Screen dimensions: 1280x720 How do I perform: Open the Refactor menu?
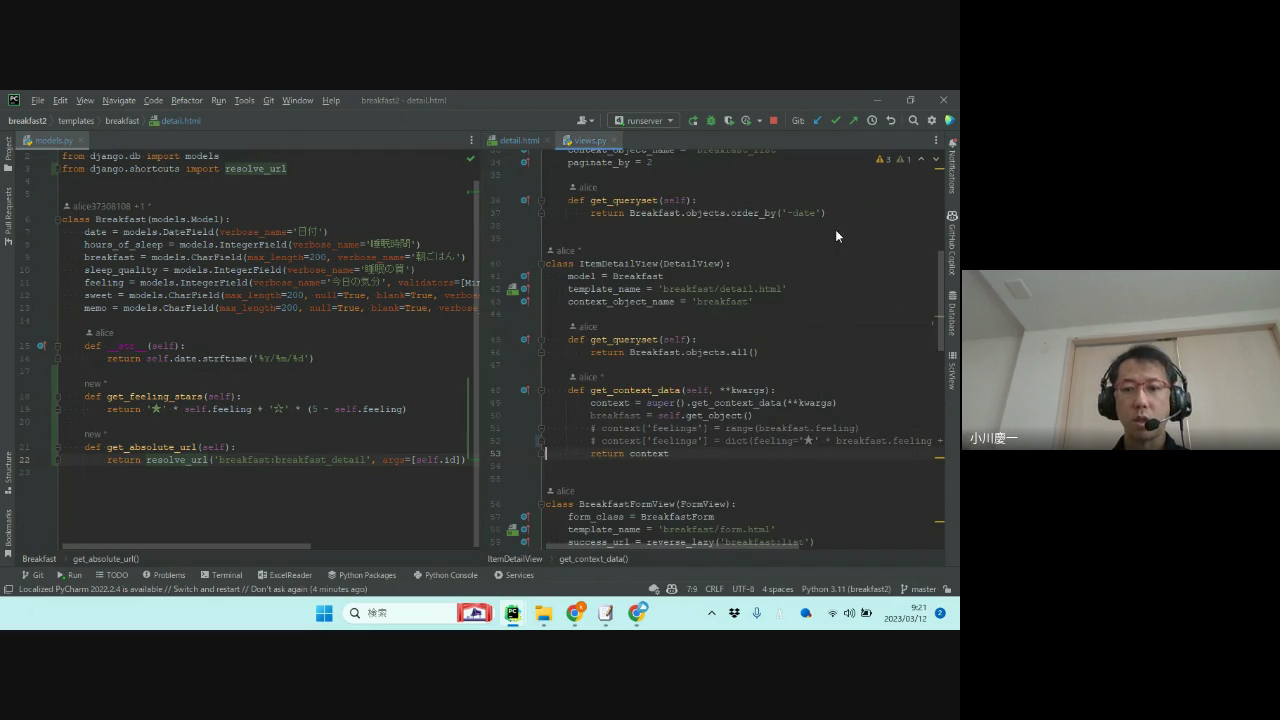186,100
